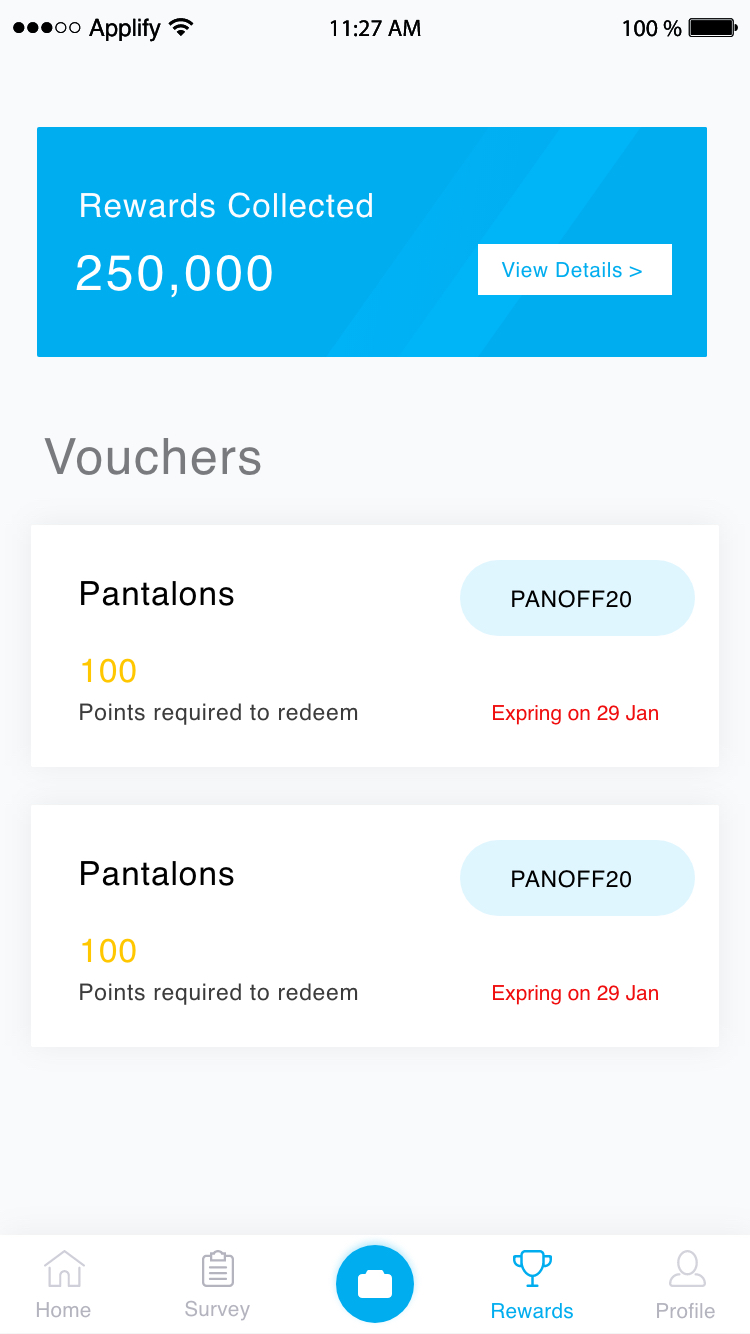Copy the first PANOFF20 voucher code
750x1334 pixels.
(577, 598)
